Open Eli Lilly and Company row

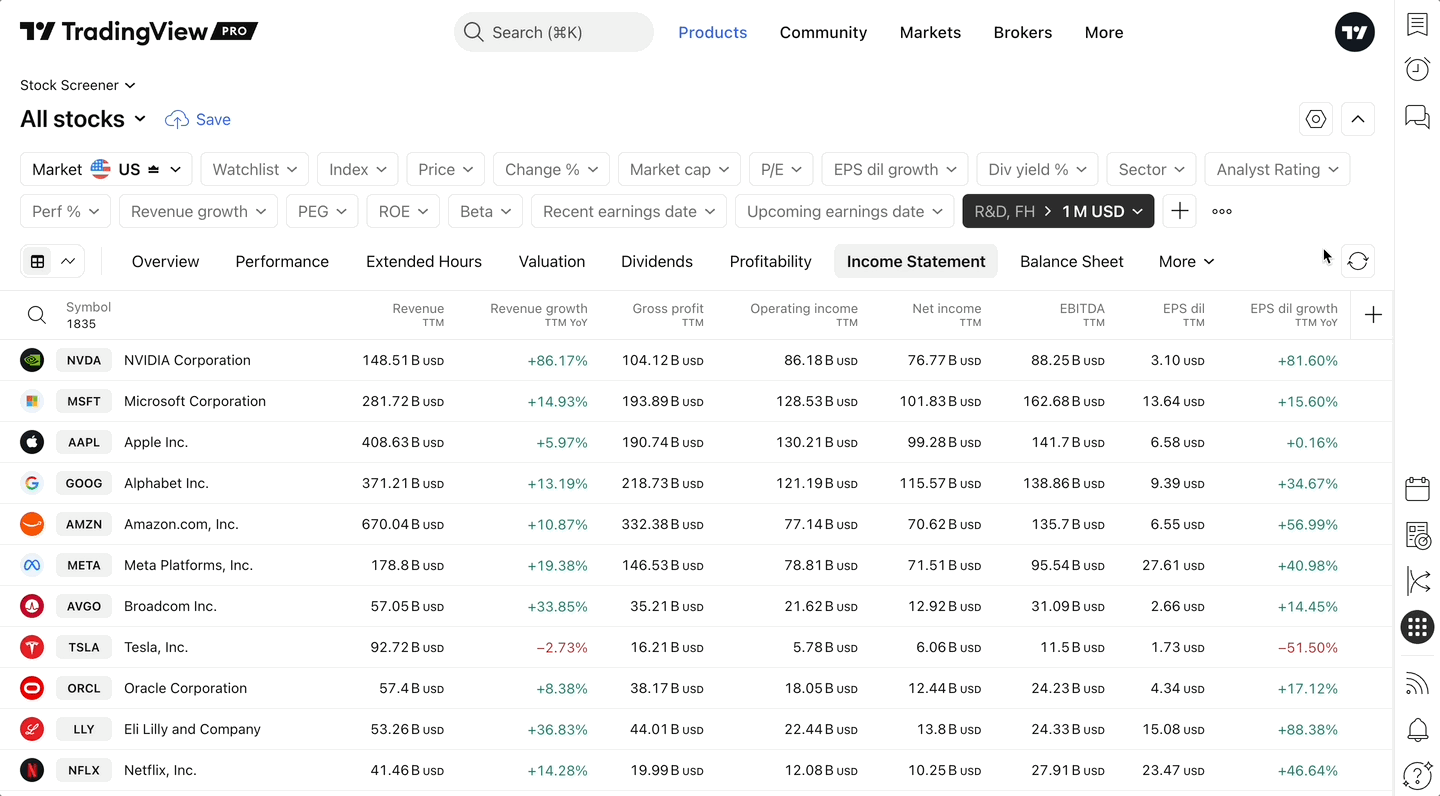[x=696, y=729]
